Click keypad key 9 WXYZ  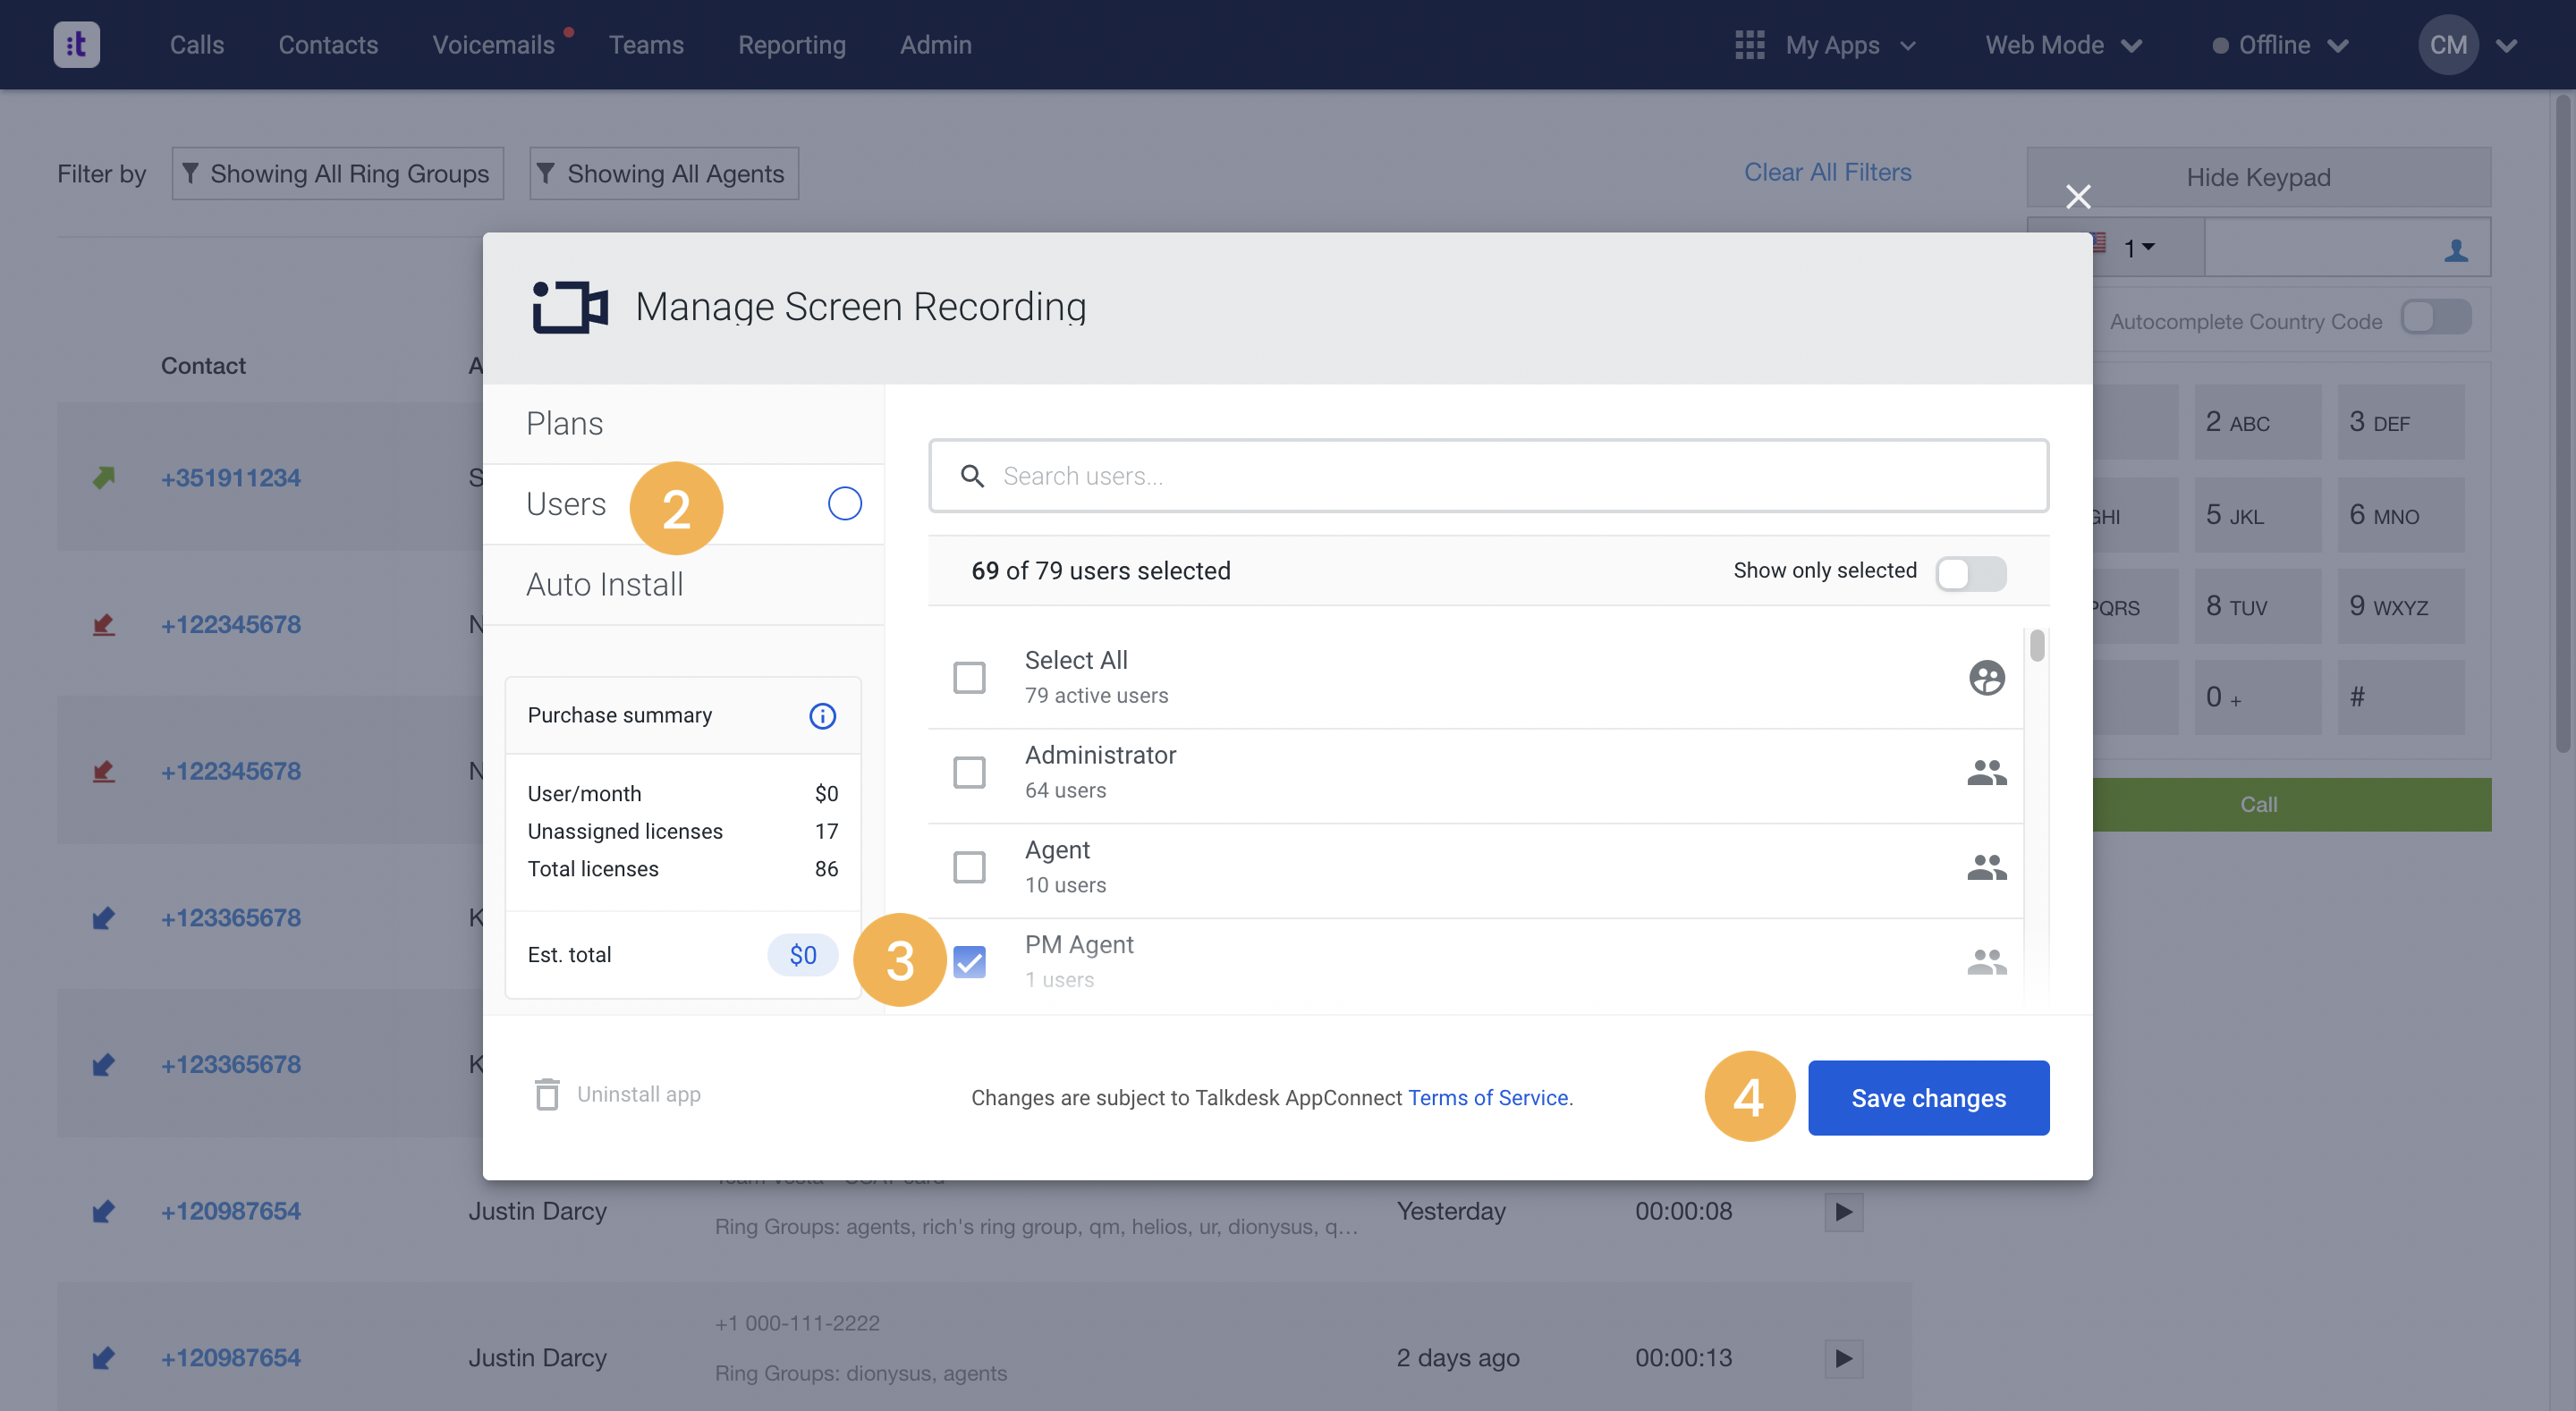[2400, 606]
